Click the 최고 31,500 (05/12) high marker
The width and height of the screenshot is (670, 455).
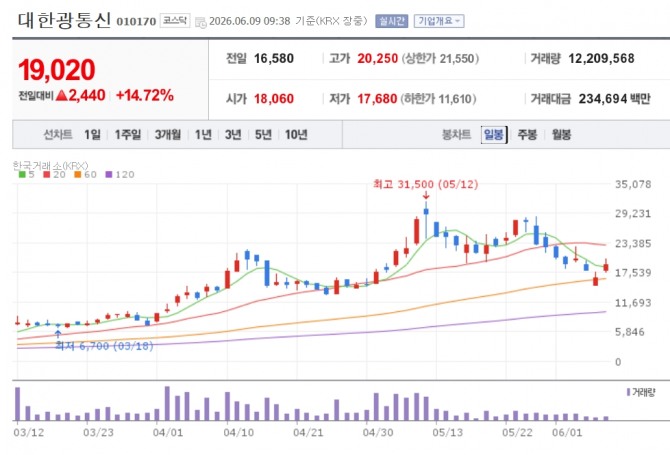pos(426,184)
